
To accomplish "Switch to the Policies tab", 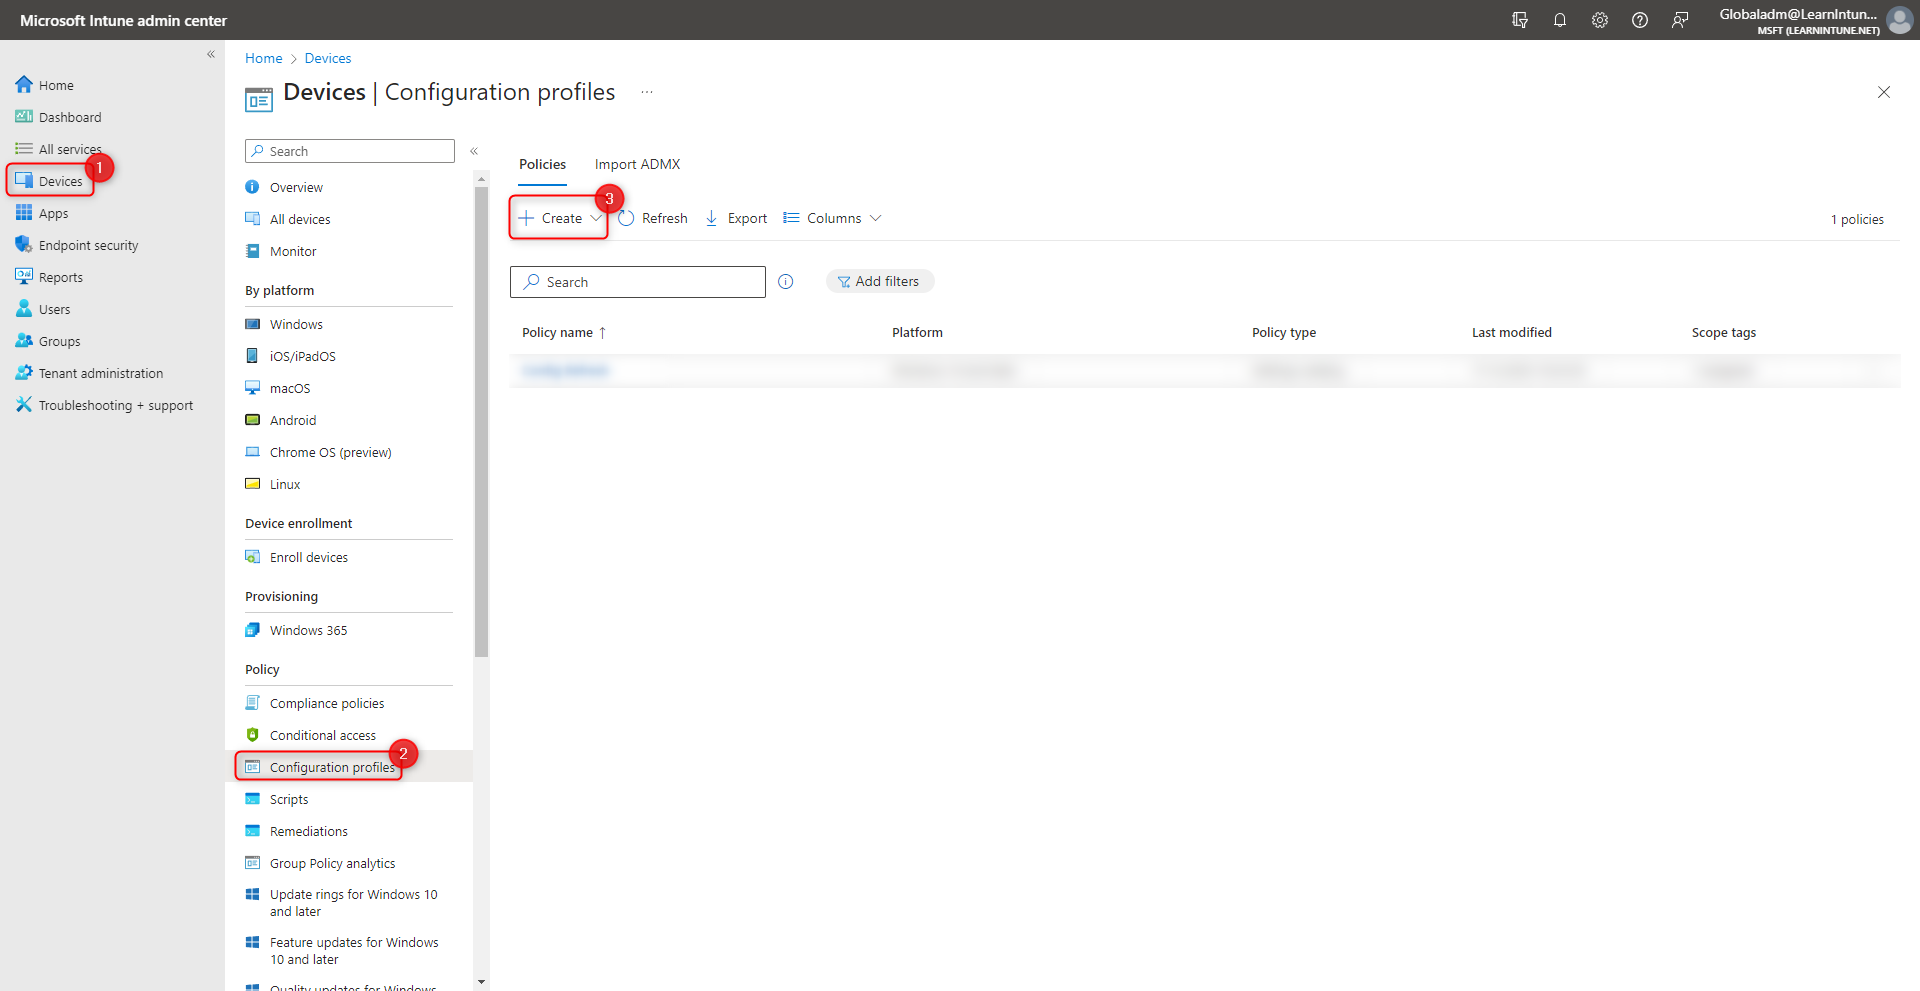I will click(x=542, y=164).
